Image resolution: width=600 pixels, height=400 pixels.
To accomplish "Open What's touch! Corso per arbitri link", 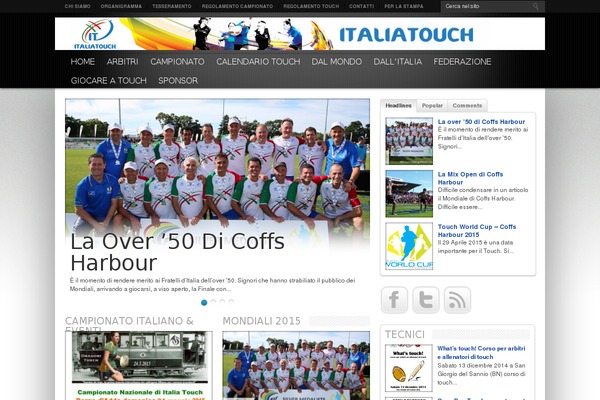I will tap(481, 353).
